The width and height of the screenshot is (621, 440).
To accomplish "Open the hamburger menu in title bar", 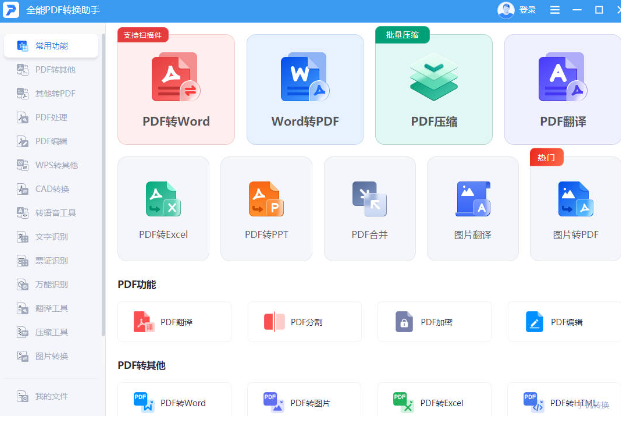I will [x=555, y=10].
